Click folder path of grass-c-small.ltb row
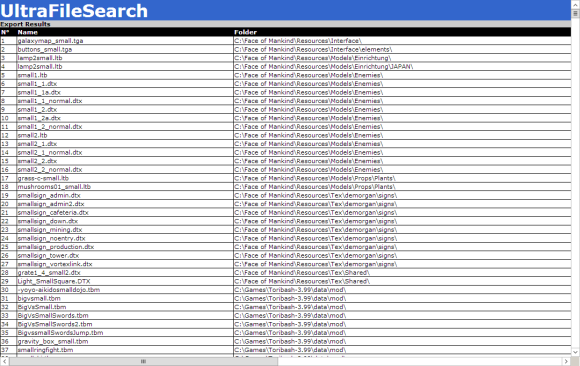The image size is (580, 366). click(x=314, y=178)
